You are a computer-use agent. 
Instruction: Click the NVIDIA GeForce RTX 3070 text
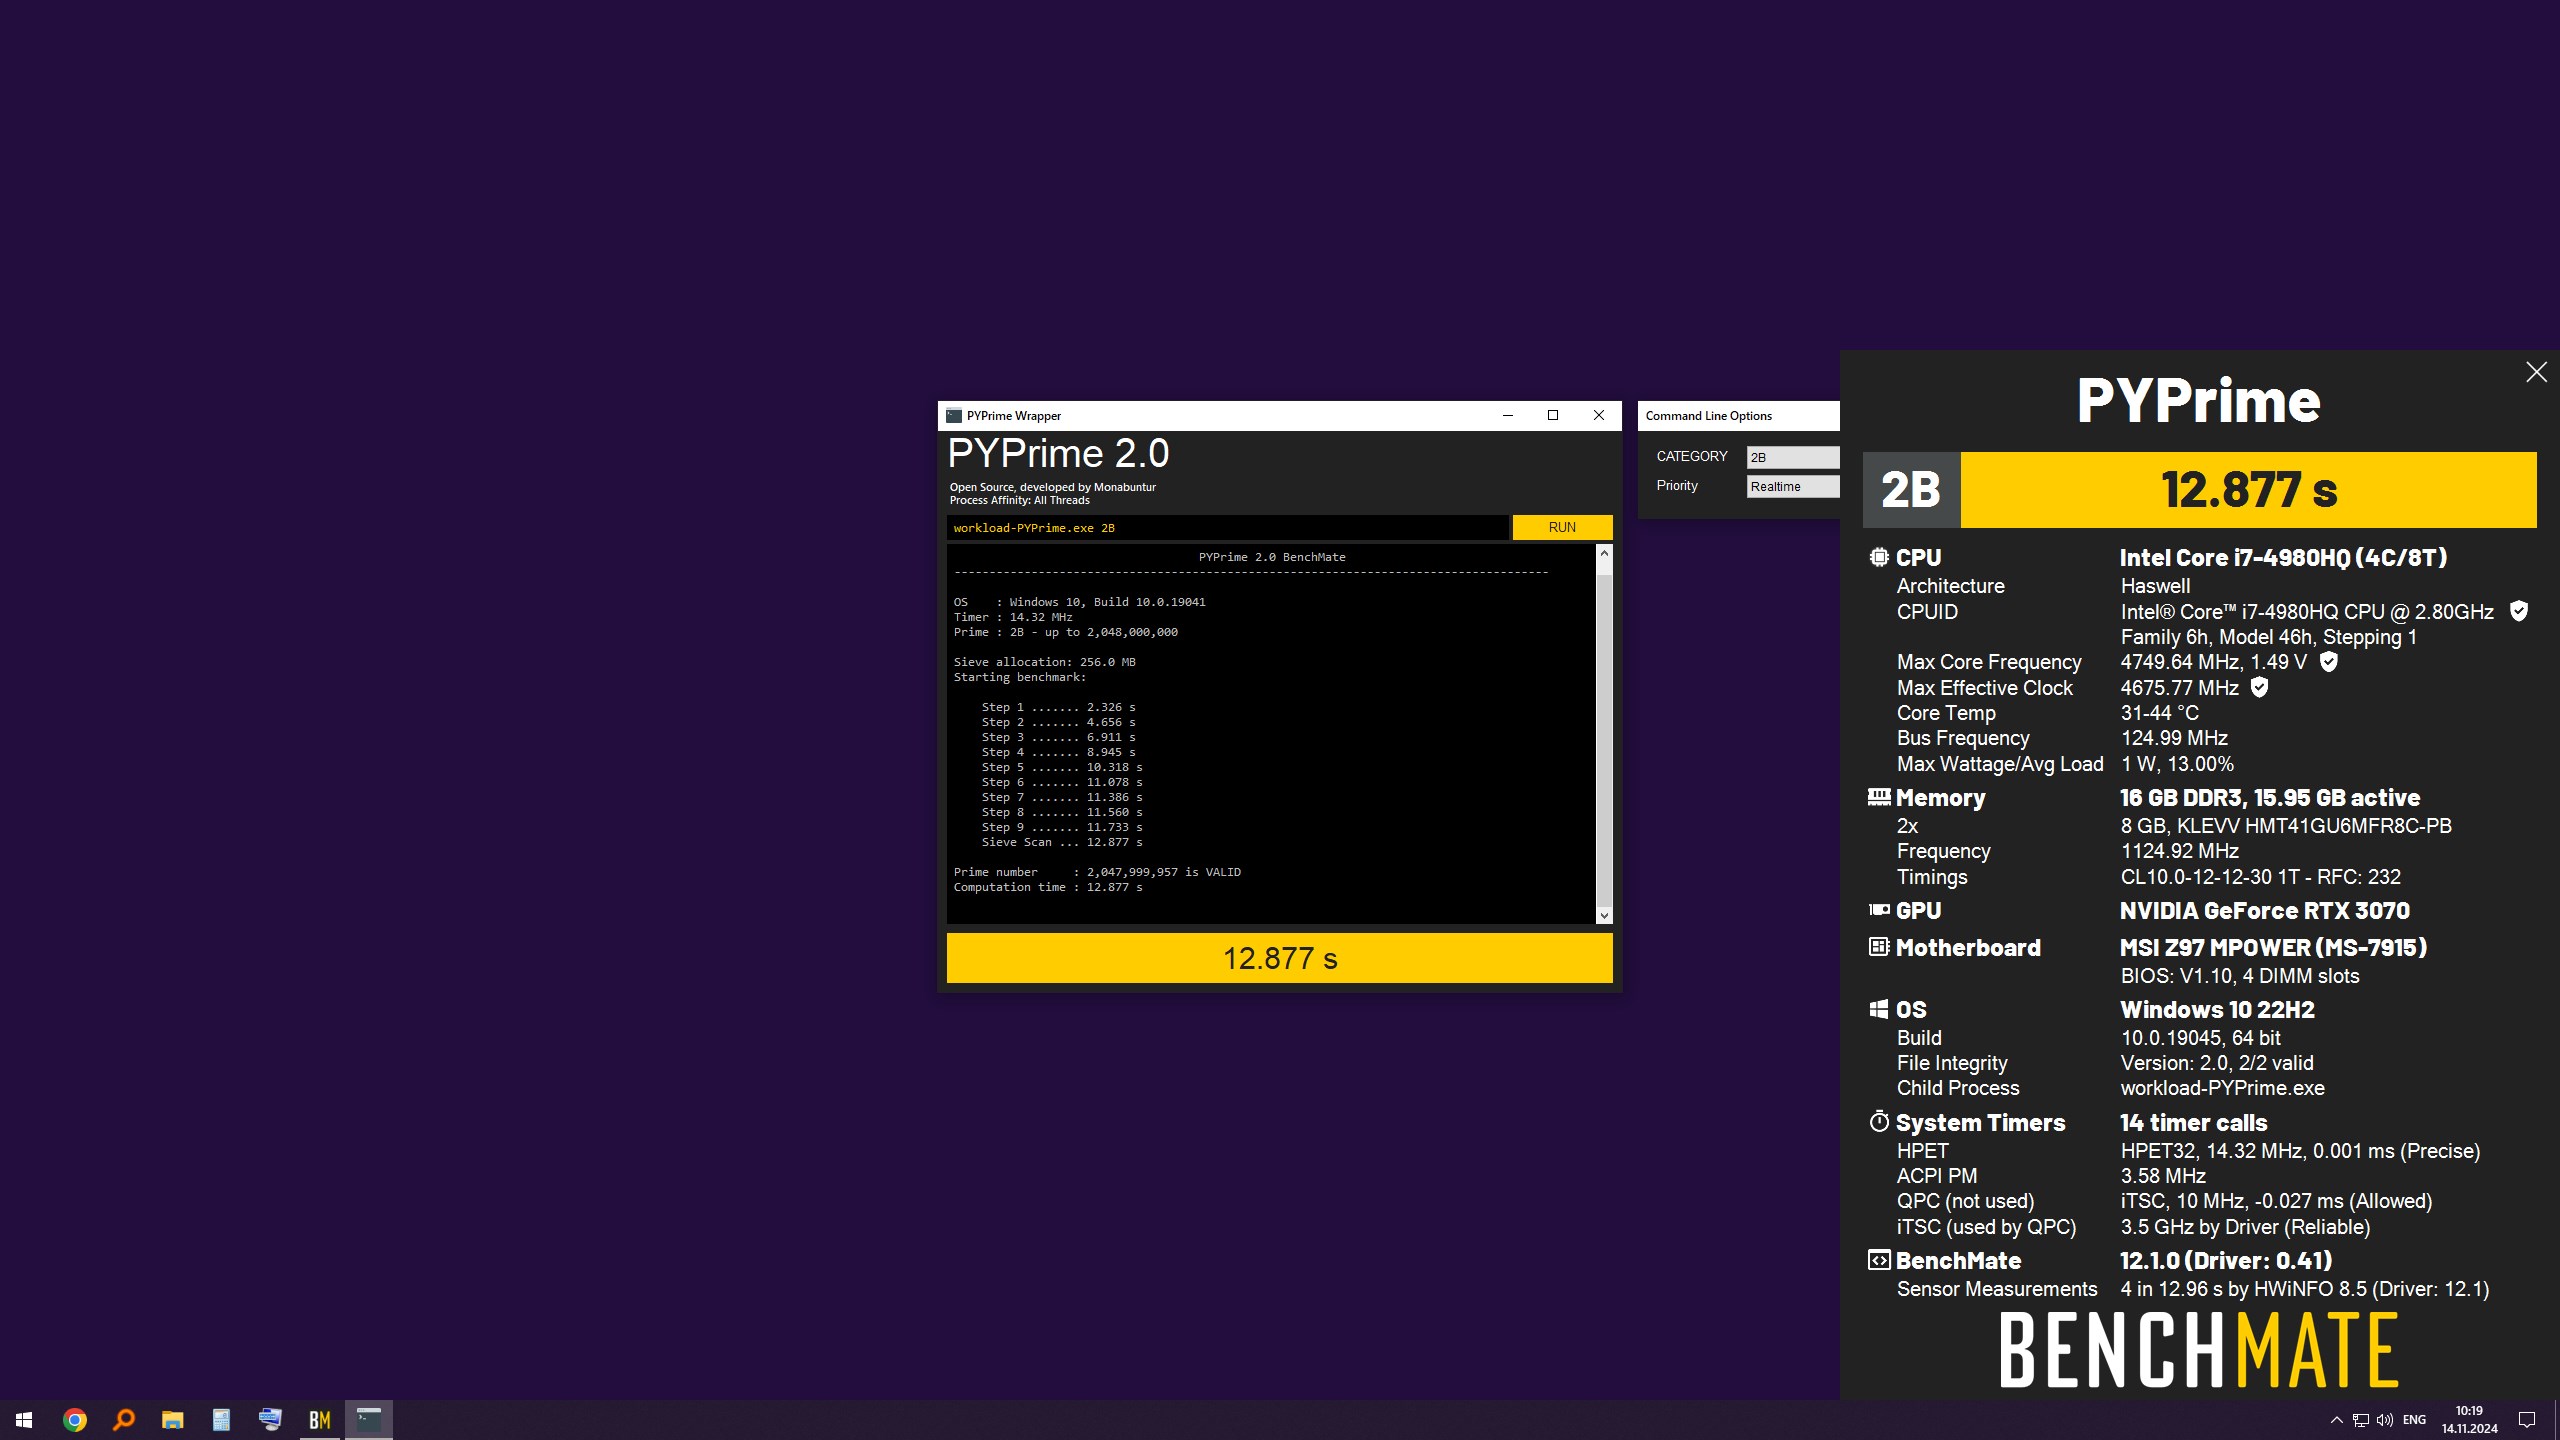point(2264,911)
